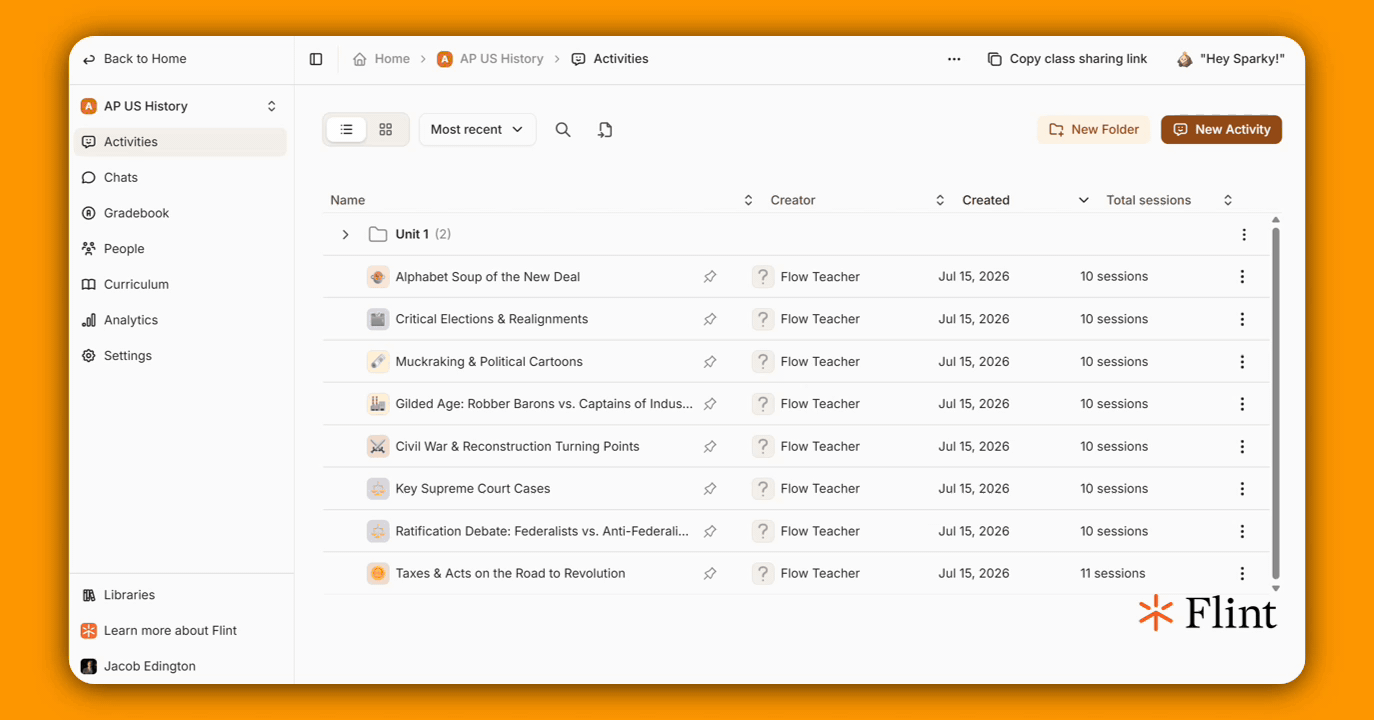1374x720 pixels.
Task: Pin the Key Supreme Court Cases activity
Action: click(710, 489)
